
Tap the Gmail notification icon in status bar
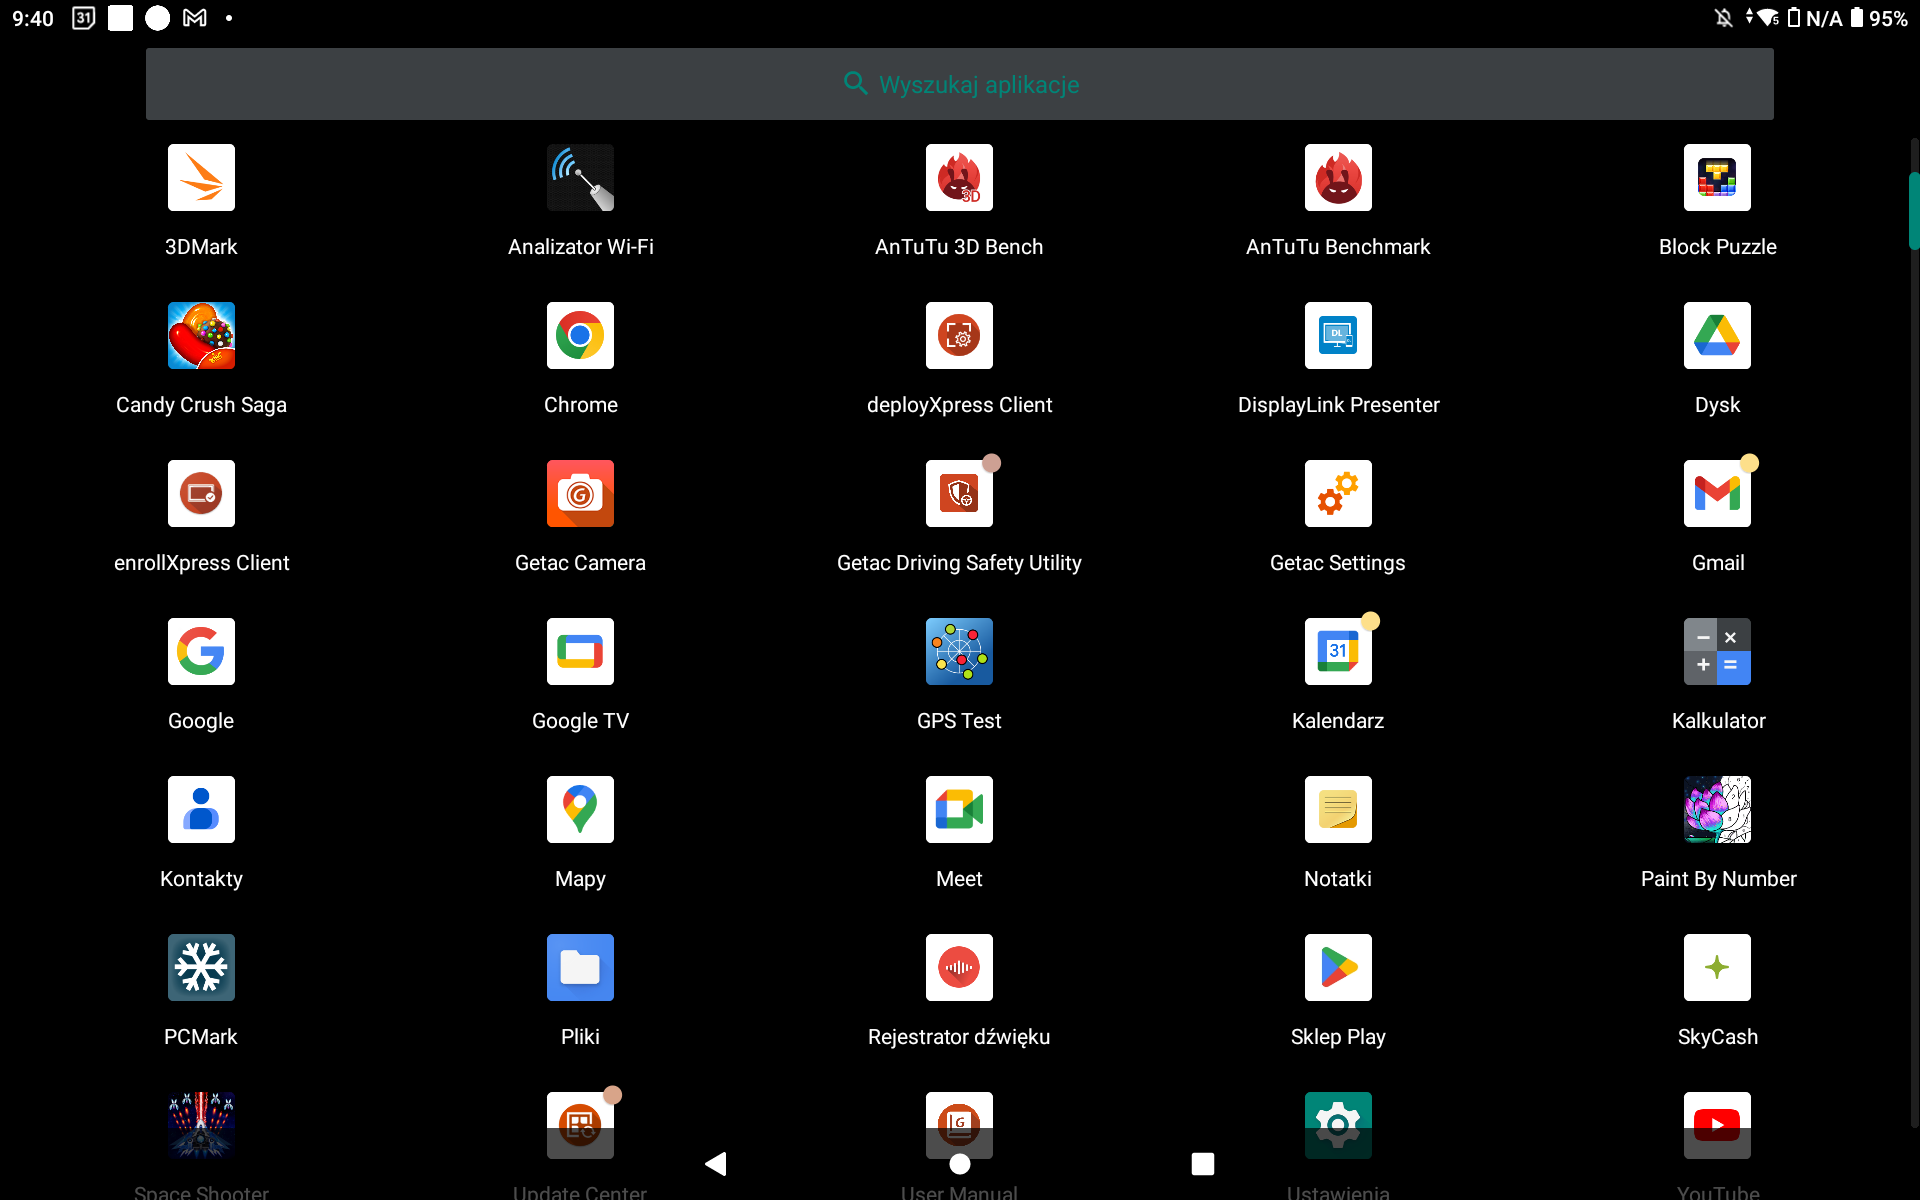[195, 18]
